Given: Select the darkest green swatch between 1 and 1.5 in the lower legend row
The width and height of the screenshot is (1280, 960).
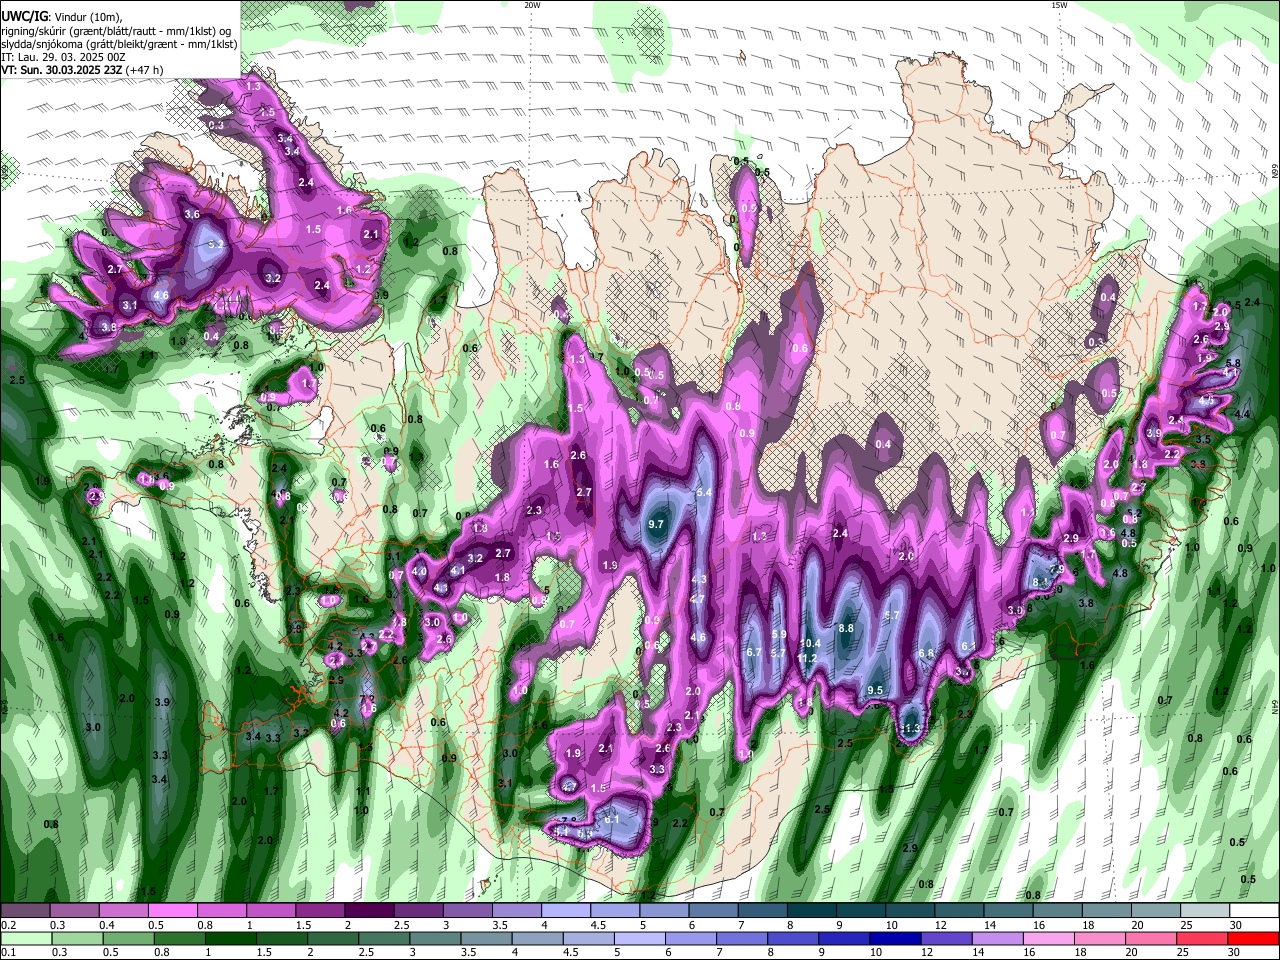Looking at the screenshot, I should [x=230, y=939].
